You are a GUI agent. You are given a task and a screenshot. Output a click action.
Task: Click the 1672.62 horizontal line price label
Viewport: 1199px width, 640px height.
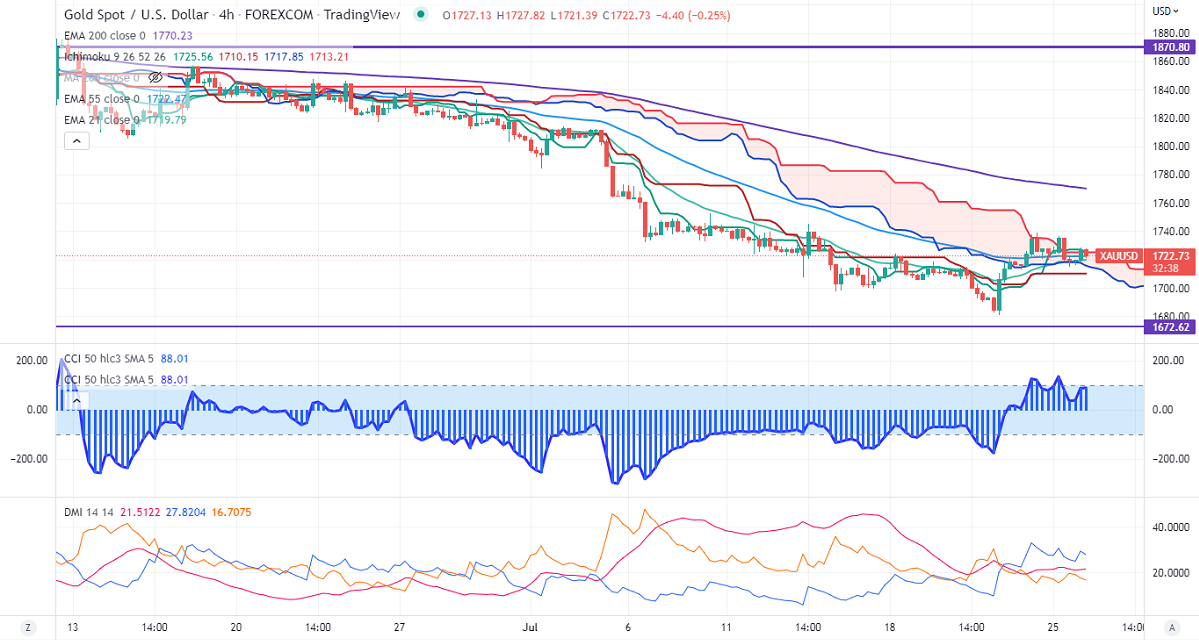click(1171, 327)
